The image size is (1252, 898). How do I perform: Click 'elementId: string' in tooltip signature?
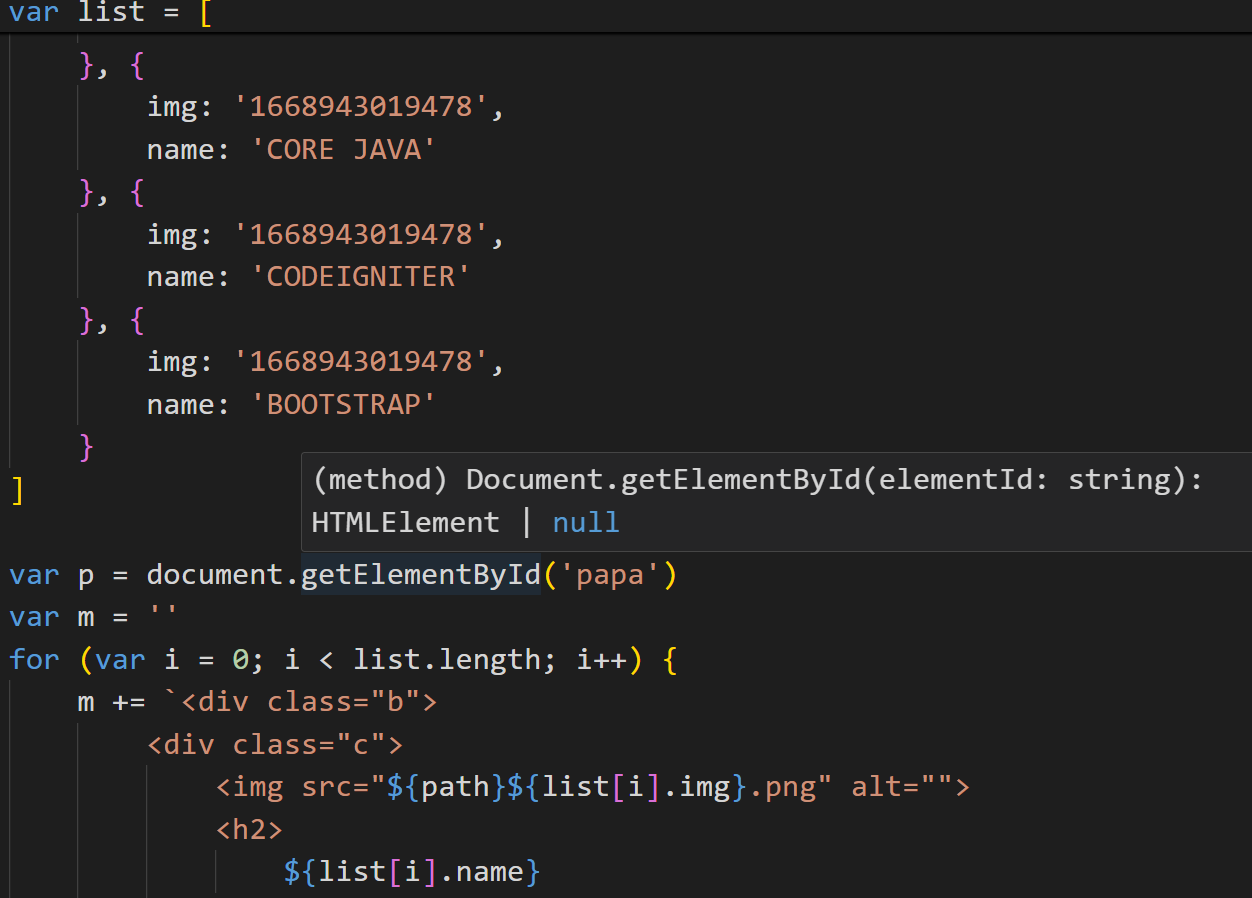(1018, 480)
